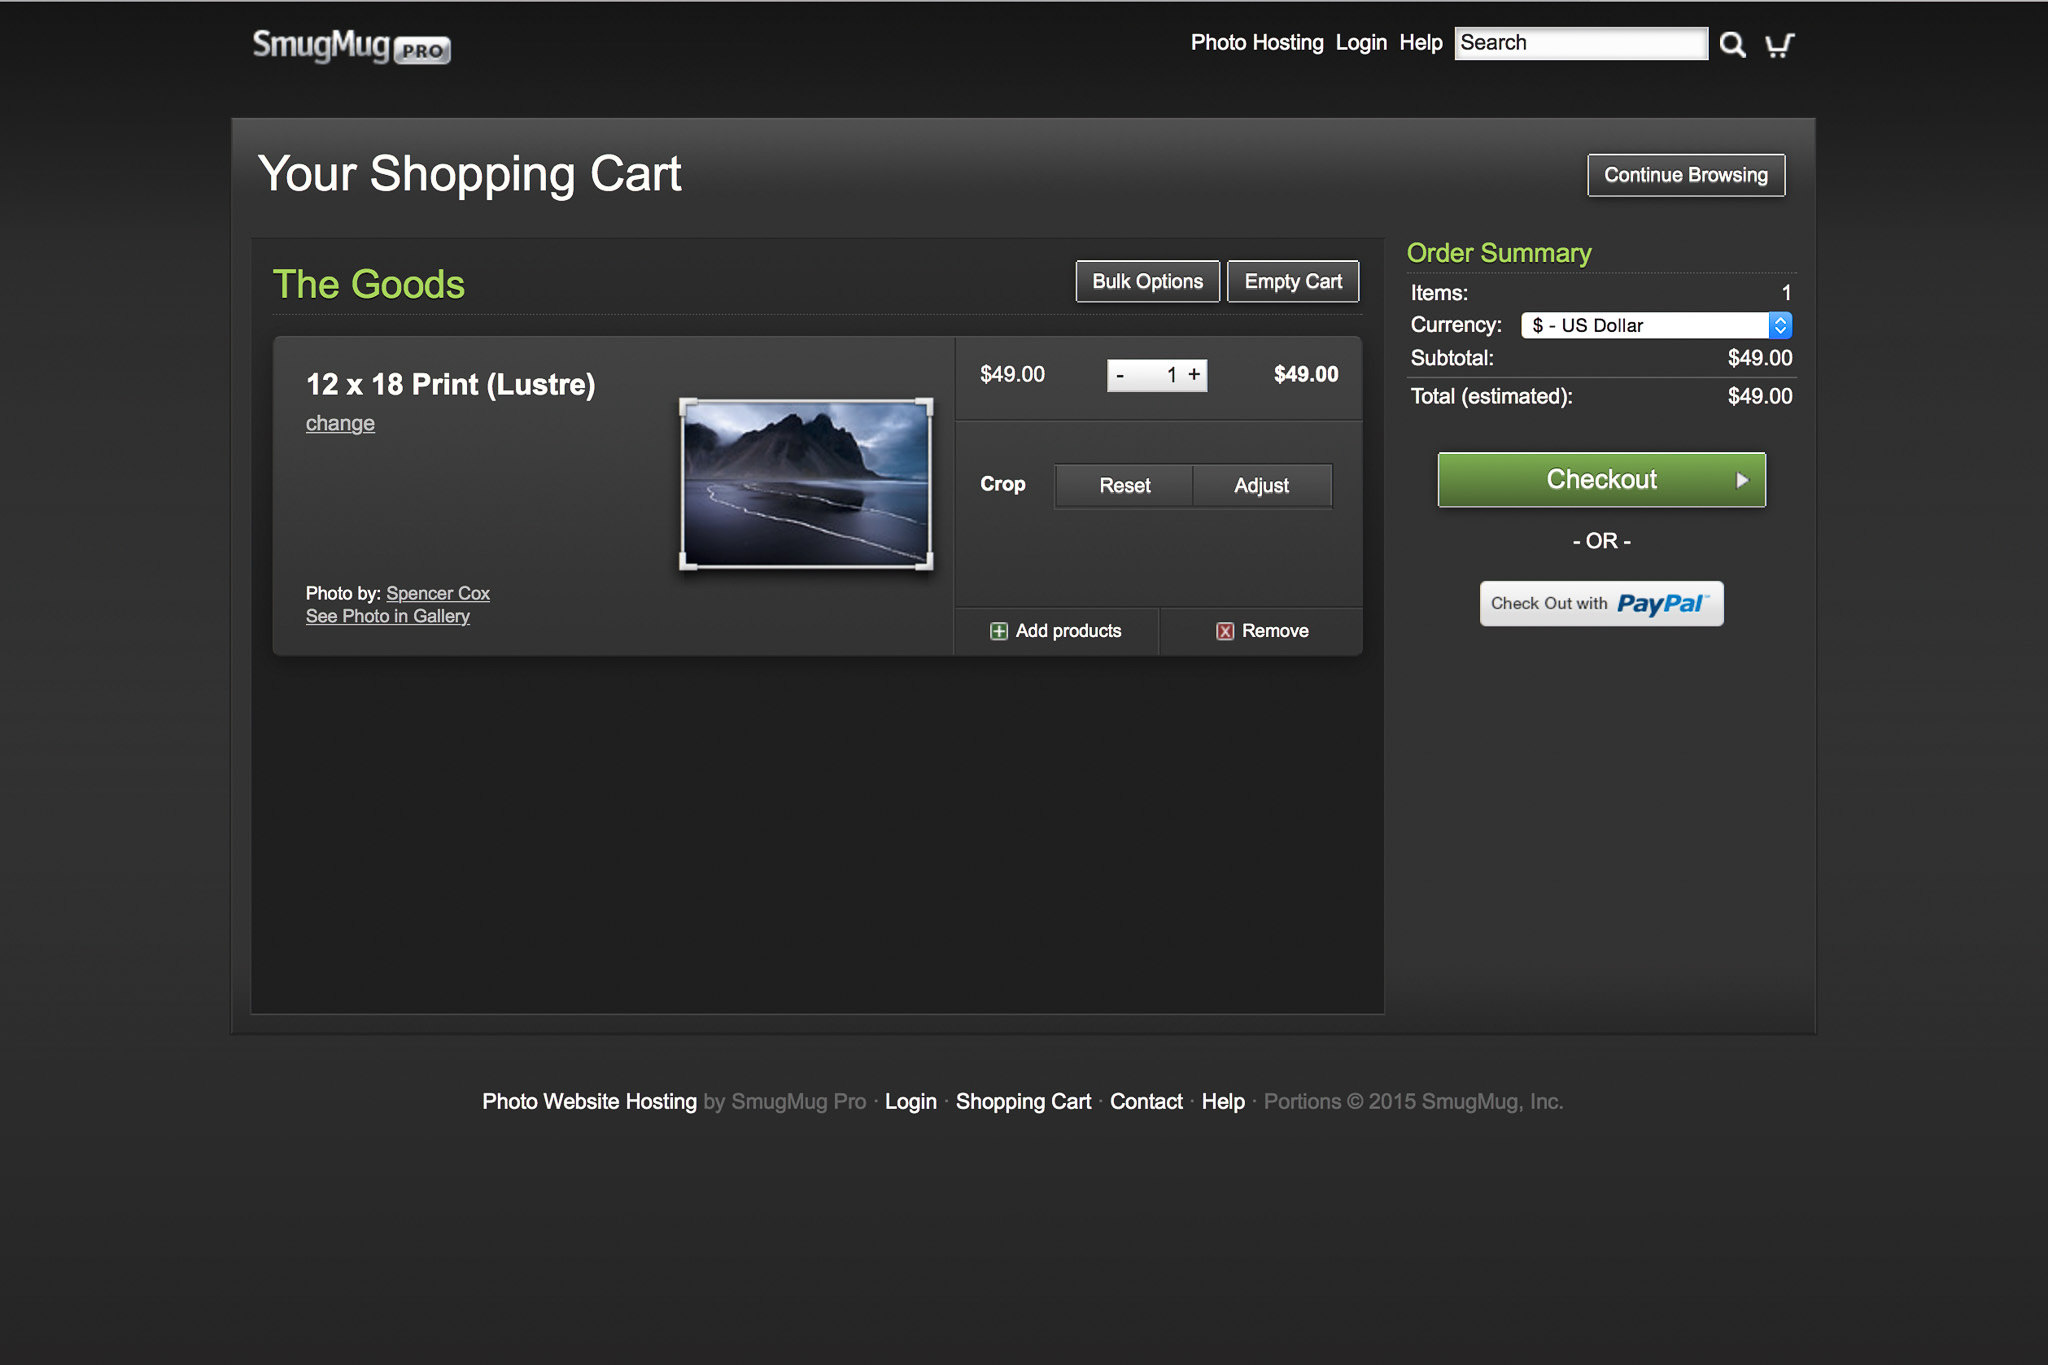Image resolution: width=2048 pixels, height=1365 pixels.
Task: Open the mountain beach photo thumbnail
Action: [806, 485]
